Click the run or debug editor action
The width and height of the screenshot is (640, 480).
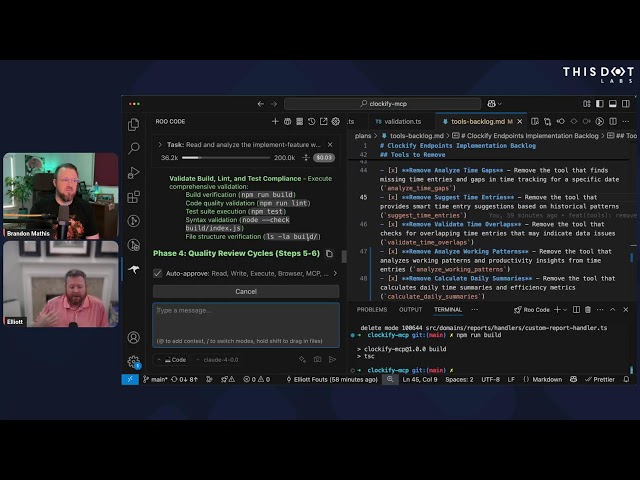599,122
